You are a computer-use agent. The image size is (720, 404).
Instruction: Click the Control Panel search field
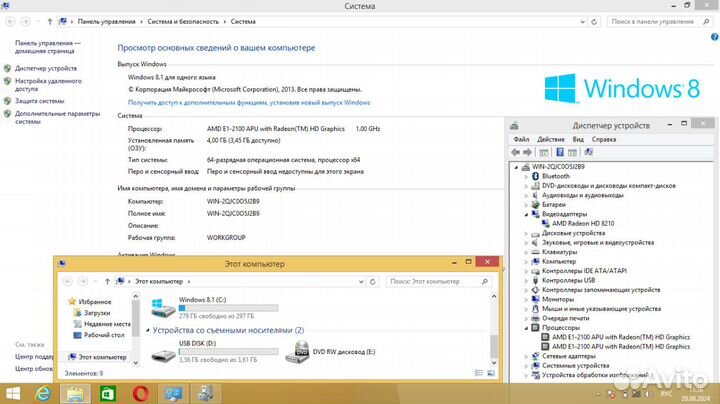click(660, 22)
